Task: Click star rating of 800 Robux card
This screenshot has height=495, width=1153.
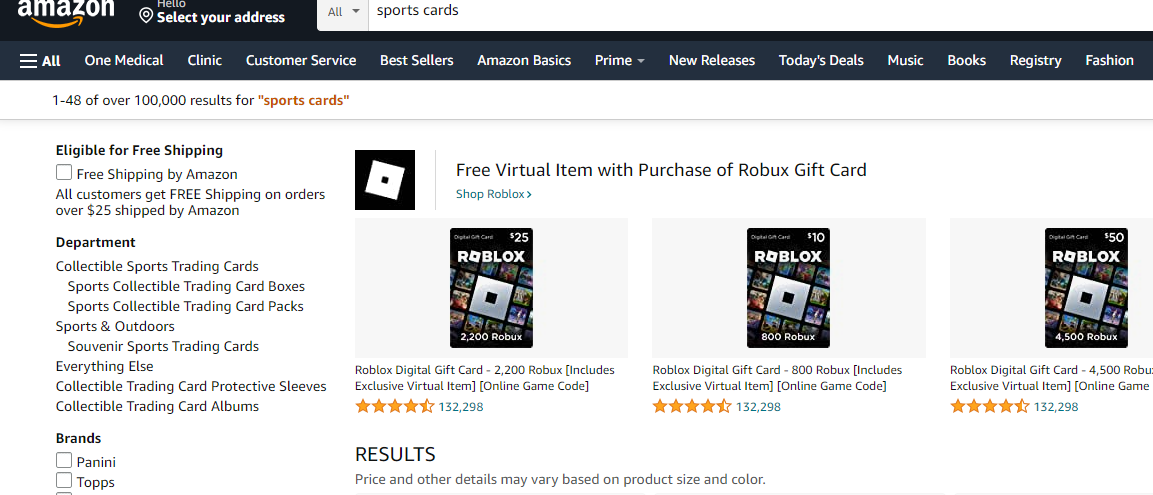Action: (692, 407)
